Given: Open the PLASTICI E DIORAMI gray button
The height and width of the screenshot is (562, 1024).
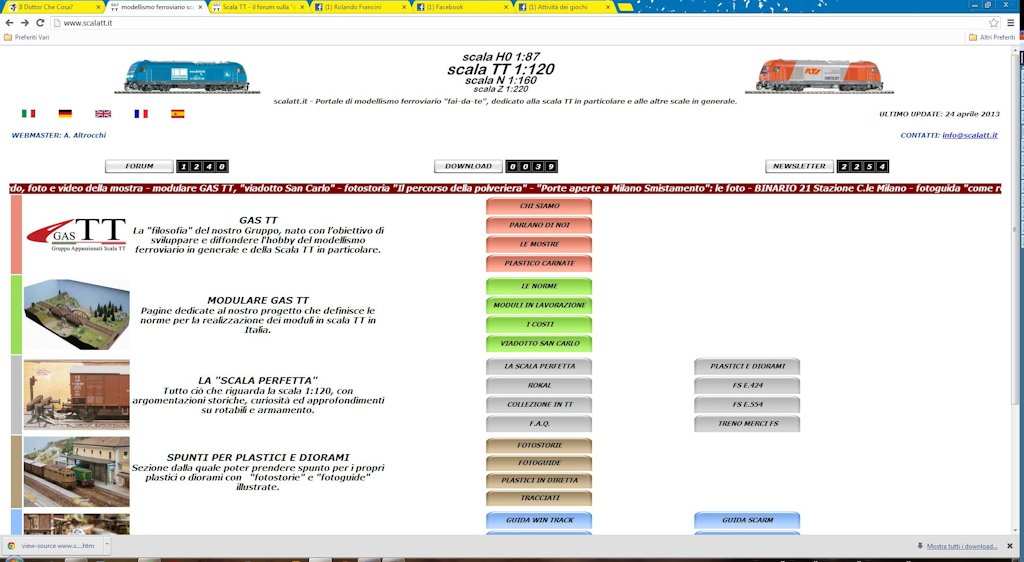Looking at the screenshot, I should (x=747, y=367).
